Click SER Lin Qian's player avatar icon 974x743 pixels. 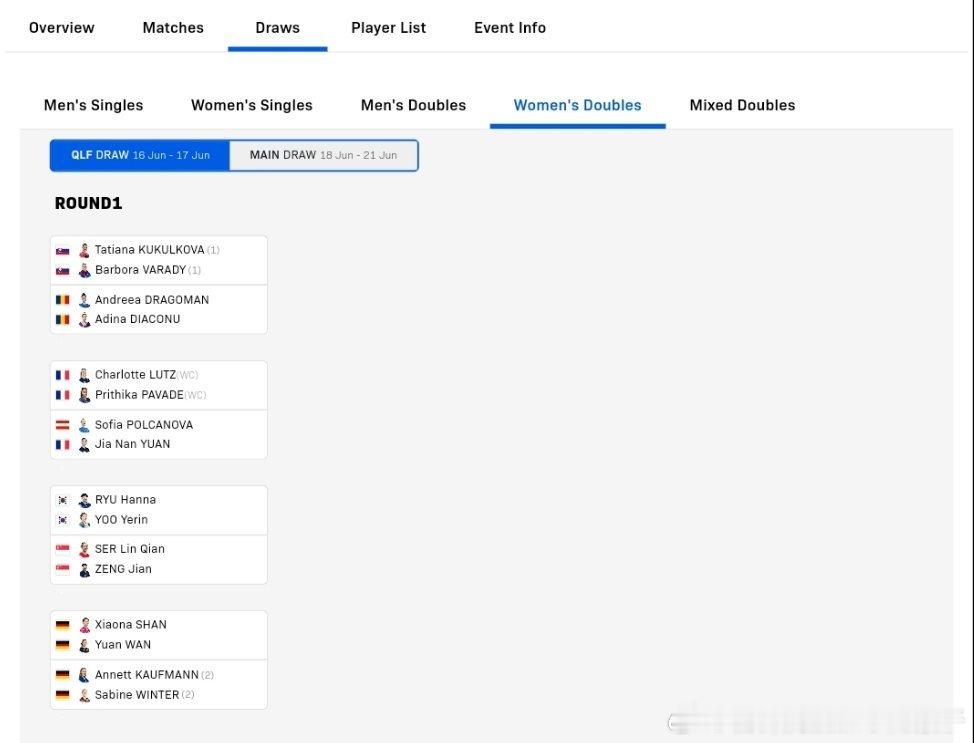point(84,549)
